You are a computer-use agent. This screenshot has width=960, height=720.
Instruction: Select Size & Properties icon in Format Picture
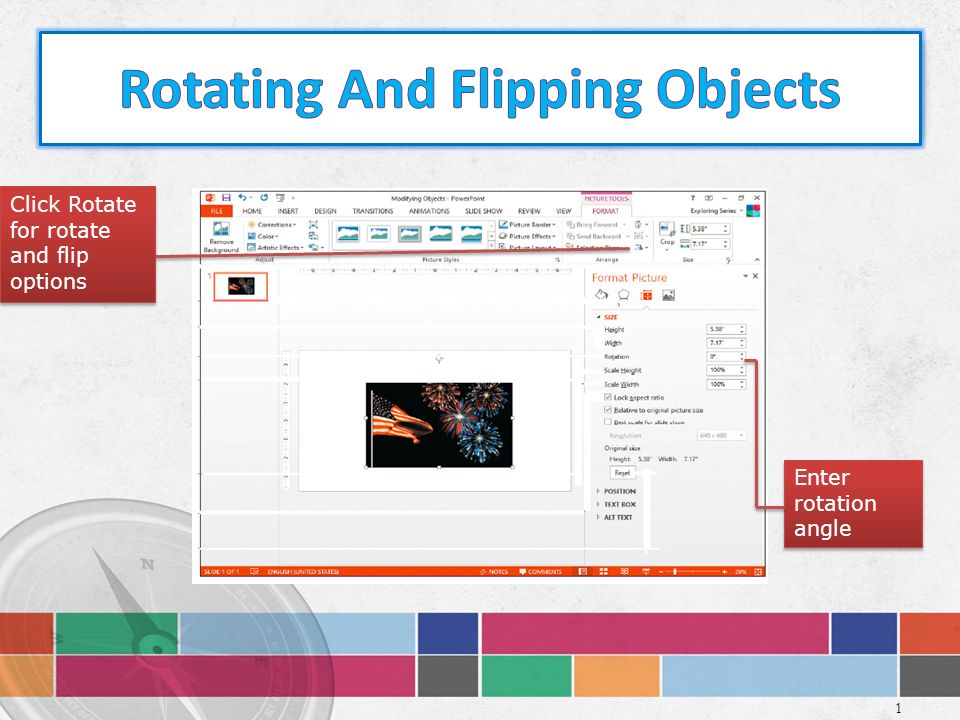point(646,295)
